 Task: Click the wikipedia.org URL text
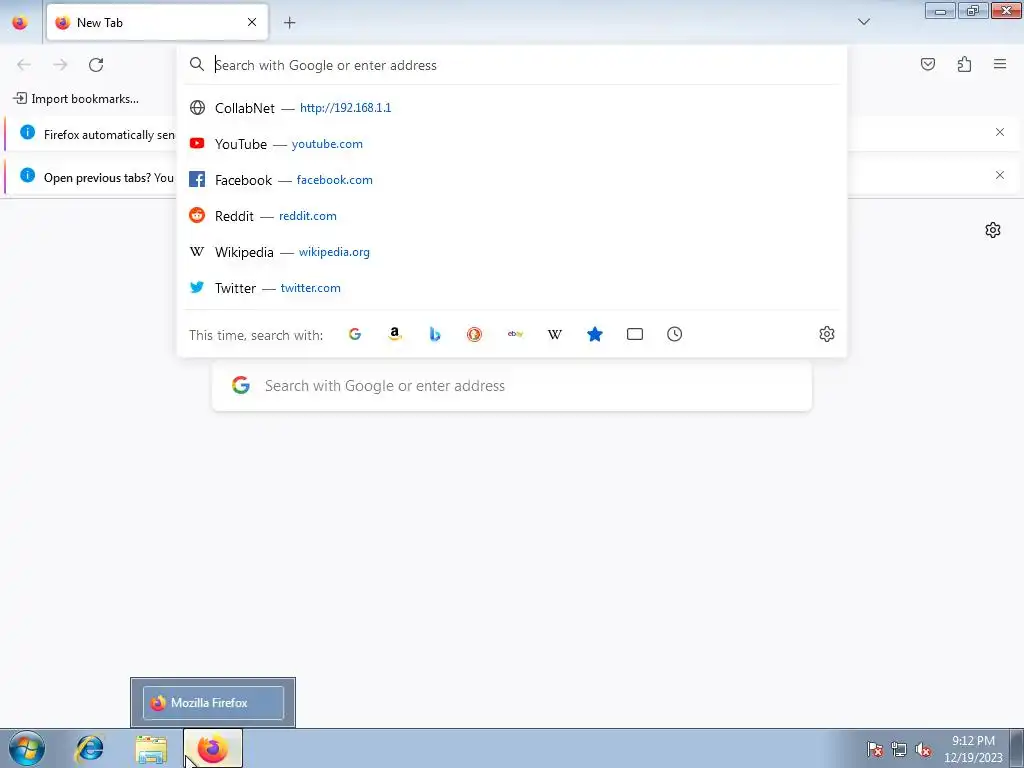pos(334,251)
